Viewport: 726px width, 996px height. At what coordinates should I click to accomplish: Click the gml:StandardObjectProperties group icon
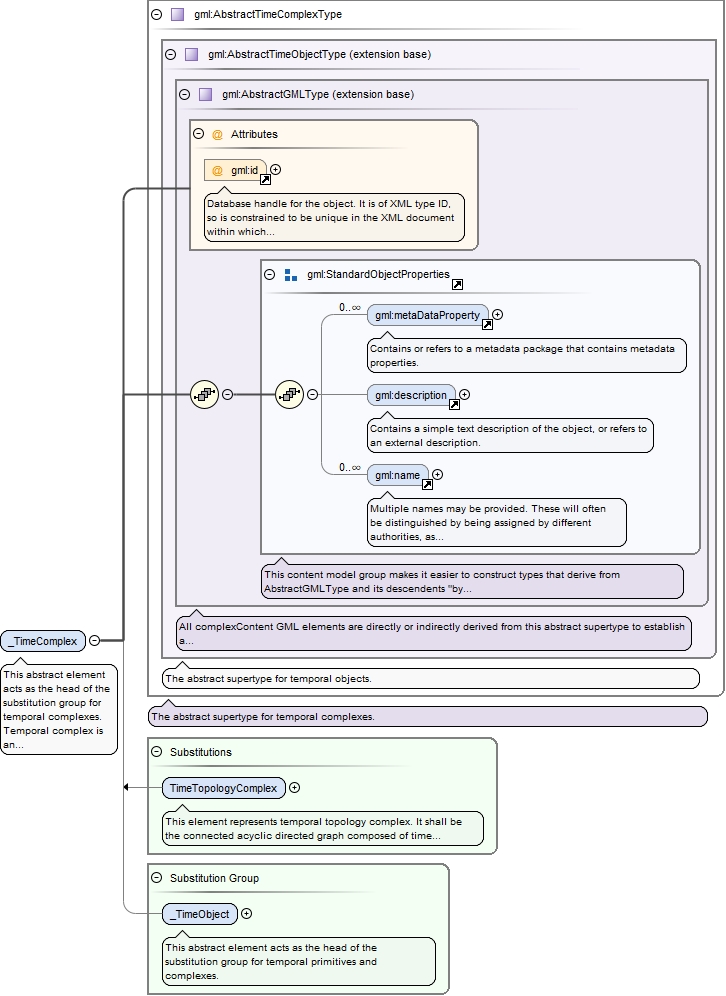coord(291,275)
